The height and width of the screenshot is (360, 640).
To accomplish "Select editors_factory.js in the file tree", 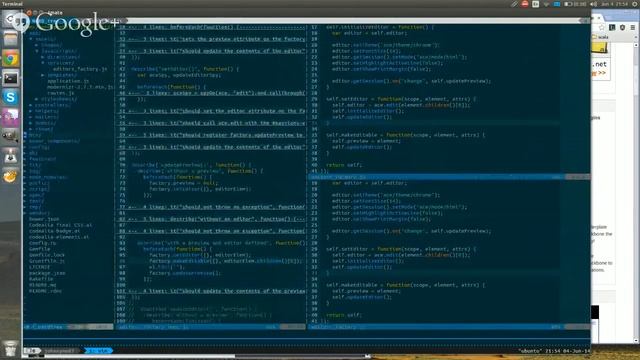I will [80, 69].
